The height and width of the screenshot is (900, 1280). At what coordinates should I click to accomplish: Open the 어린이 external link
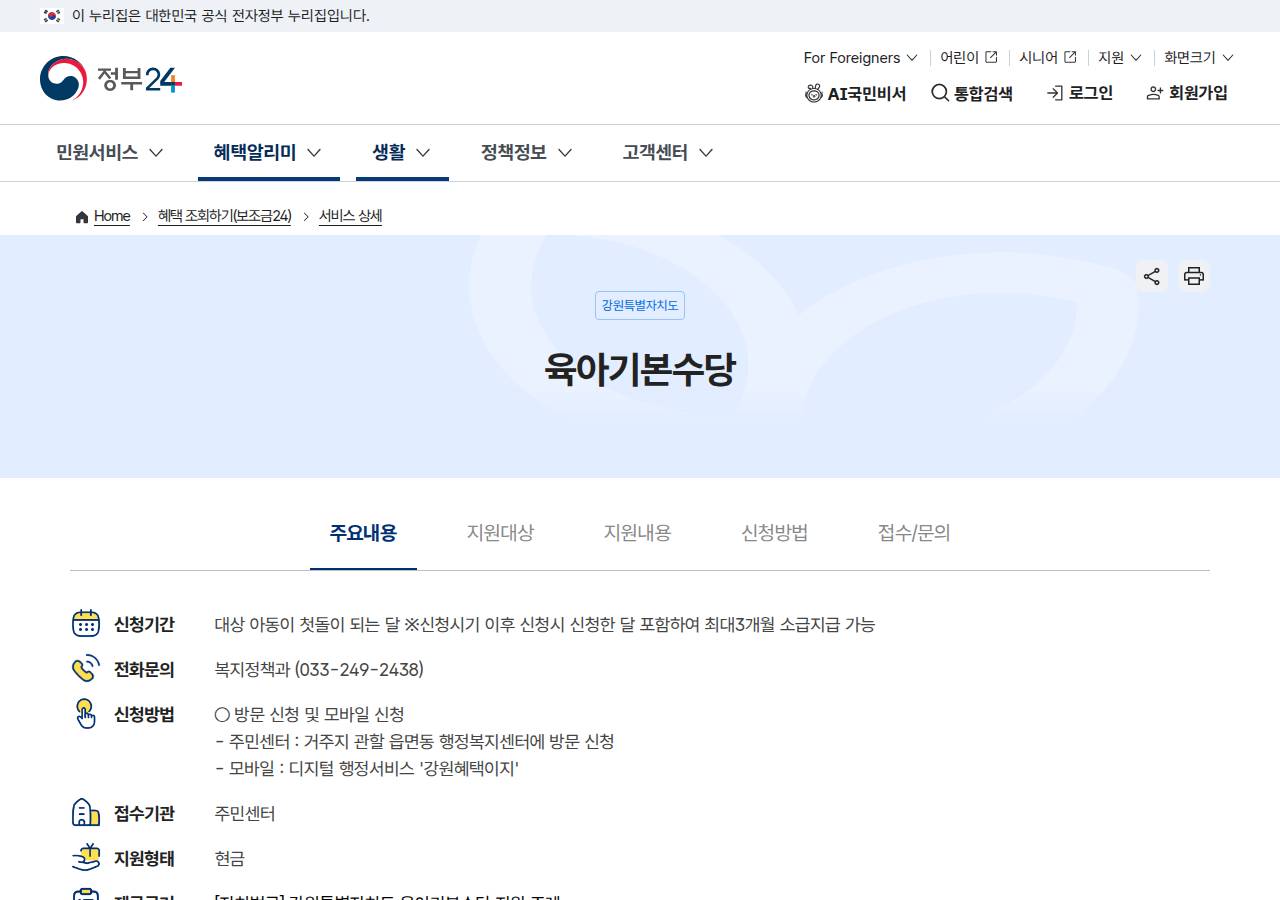969,58
